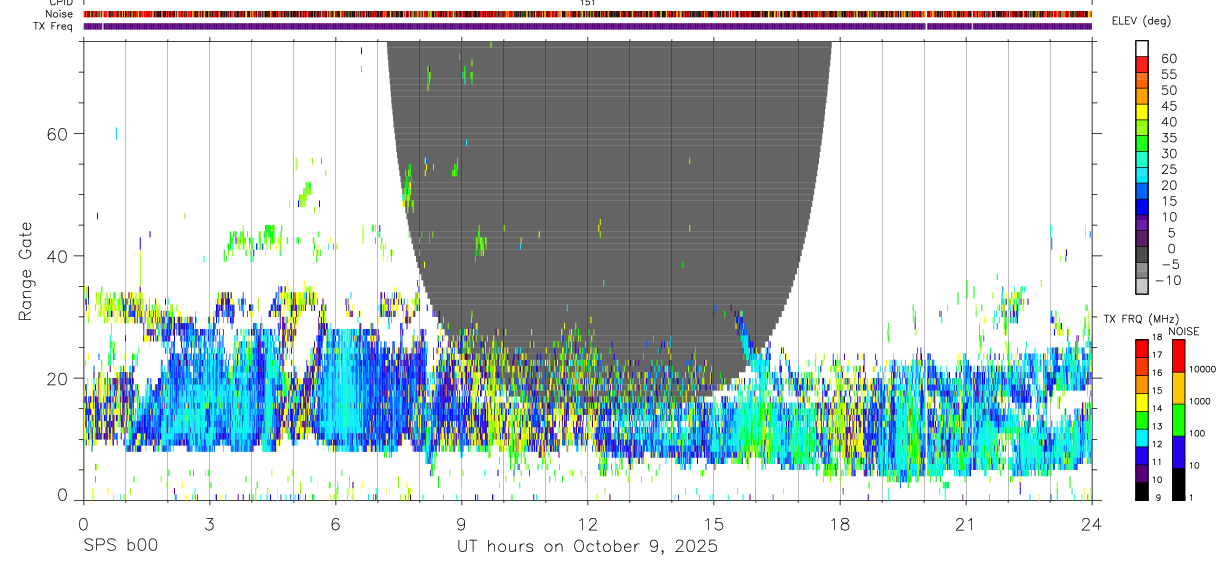Click the white top elevation color box

pos(1143,48)
